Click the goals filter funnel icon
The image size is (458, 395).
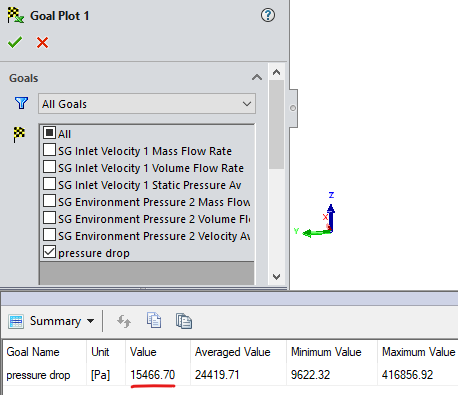click(x=21, y=103)
